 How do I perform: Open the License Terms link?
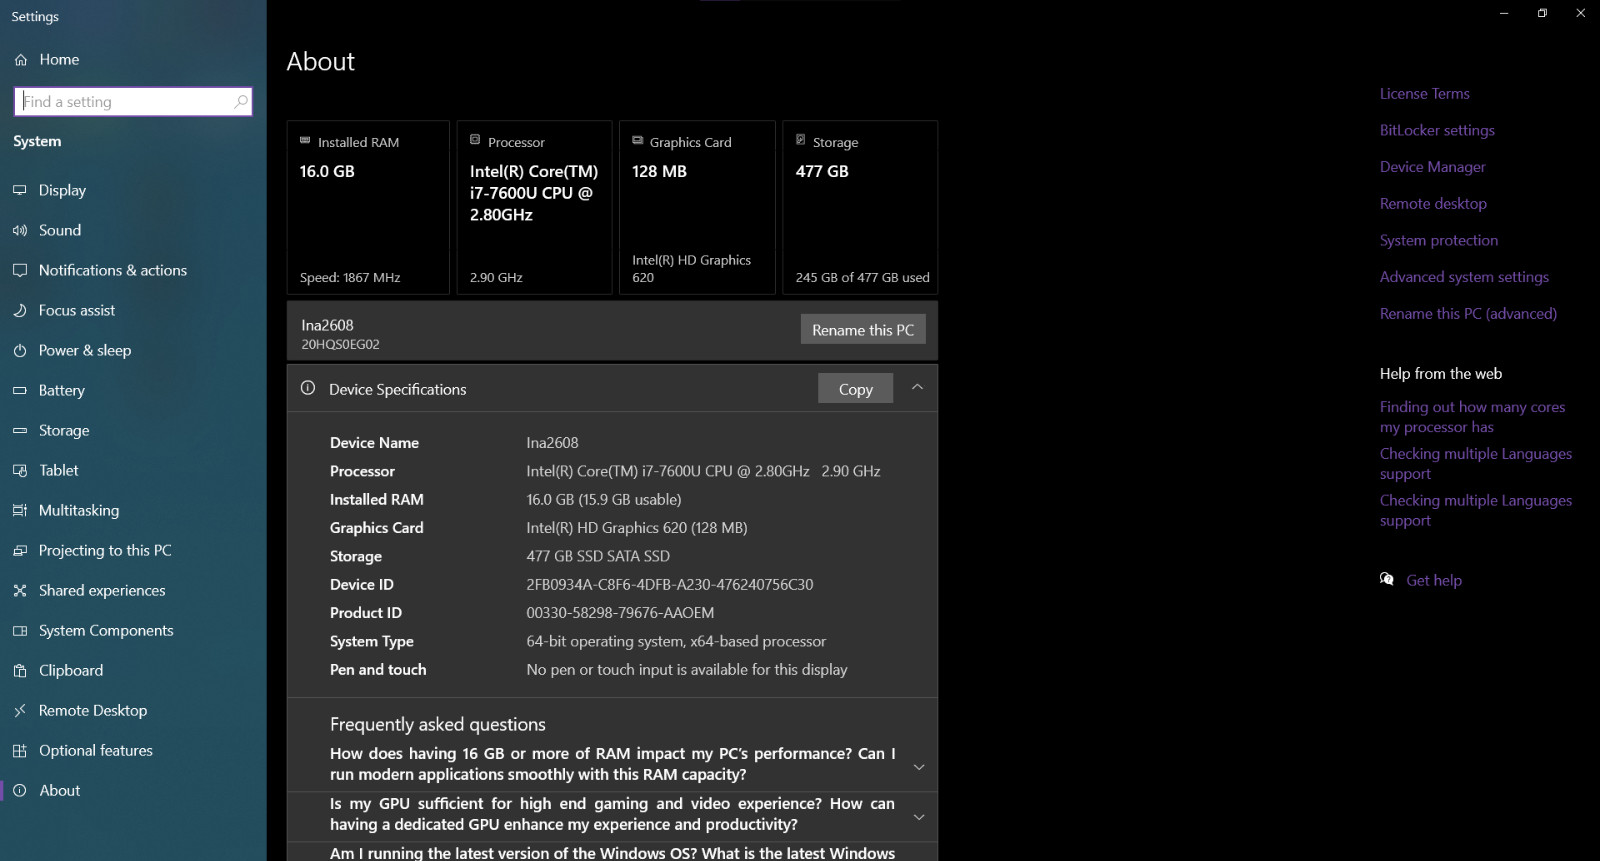[x=1424, y=94]
